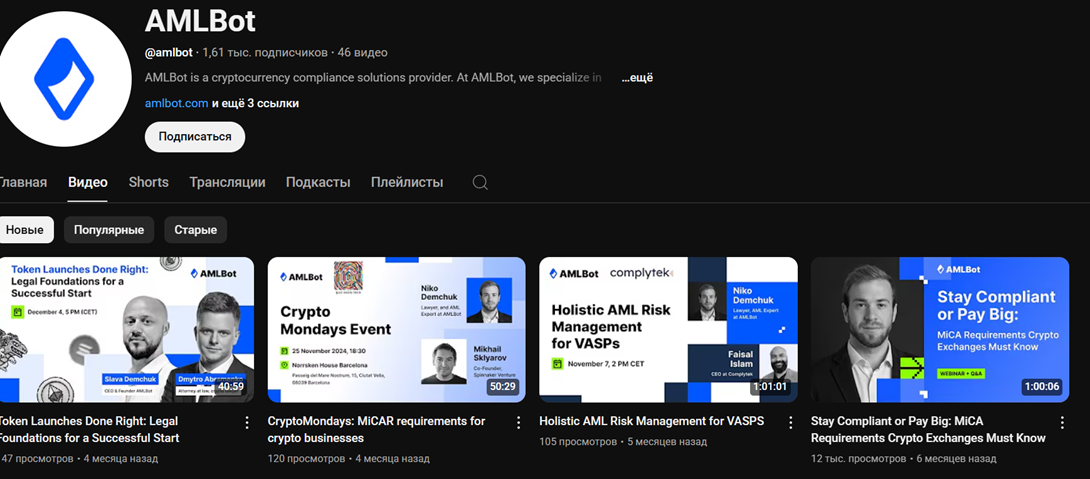1090x479 pixels.
Task: Click the AMLBot channel avatar logo
Action: click(64, 79)
